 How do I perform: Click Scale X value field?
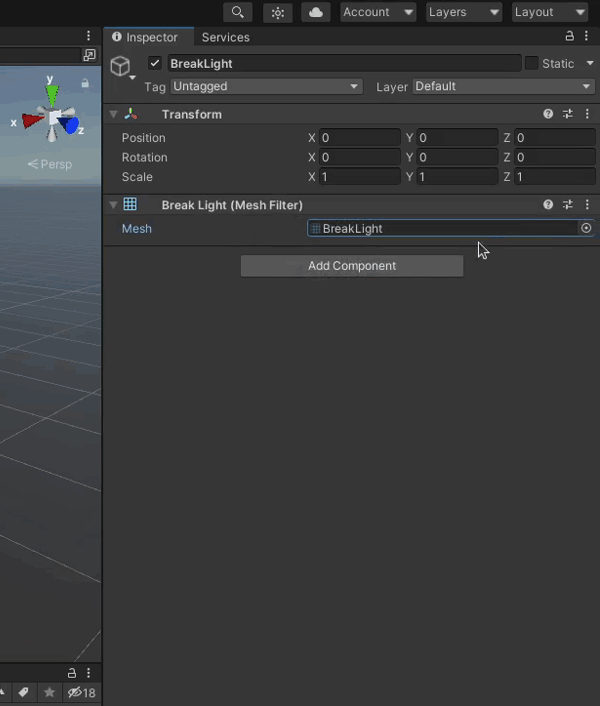point(360,176)
